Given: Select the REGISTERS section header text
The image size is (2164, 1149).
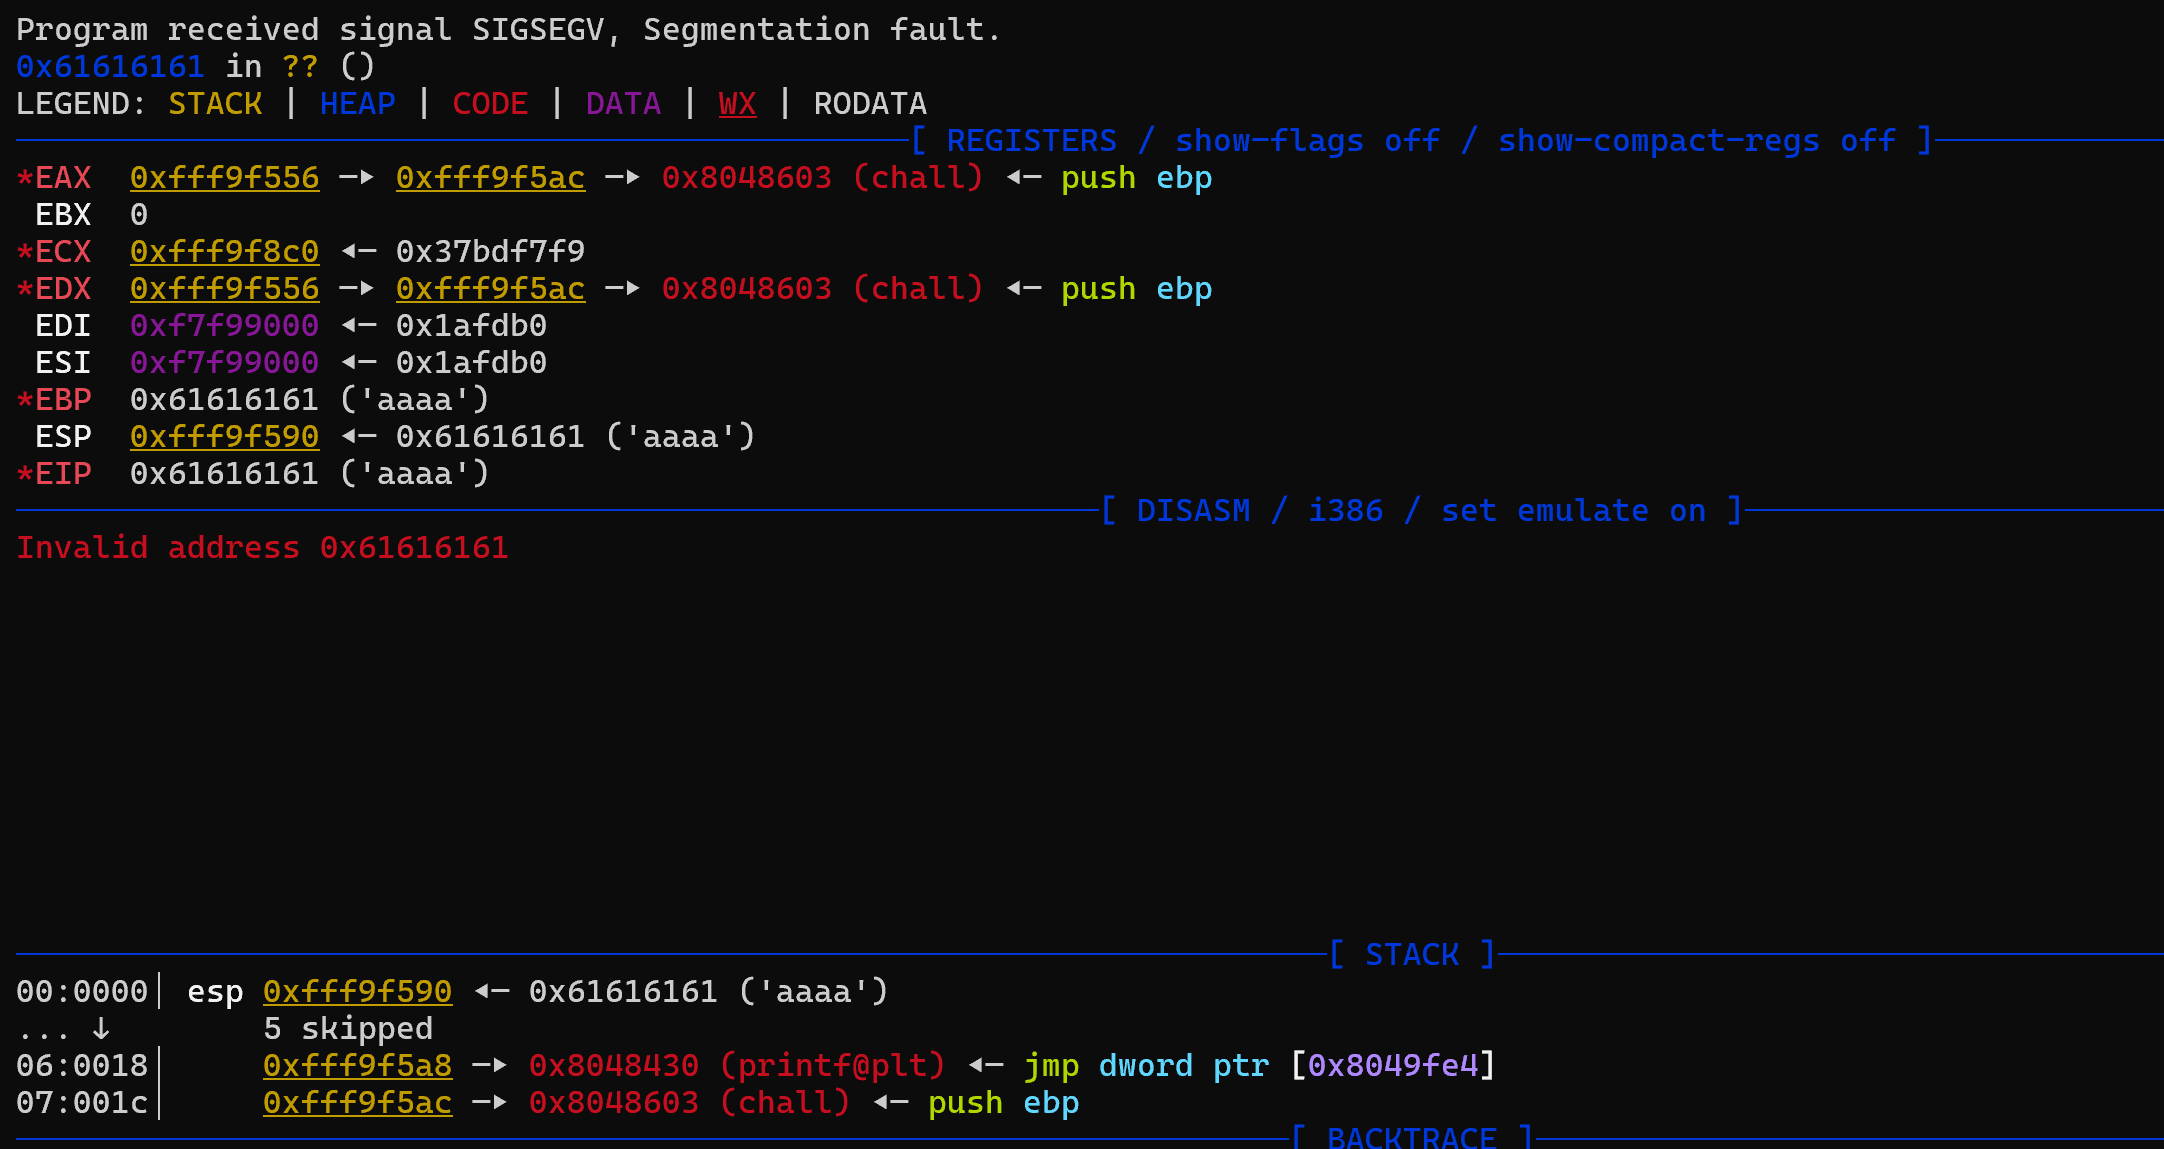Looking at the screenshot, I should click(1421, 141).
